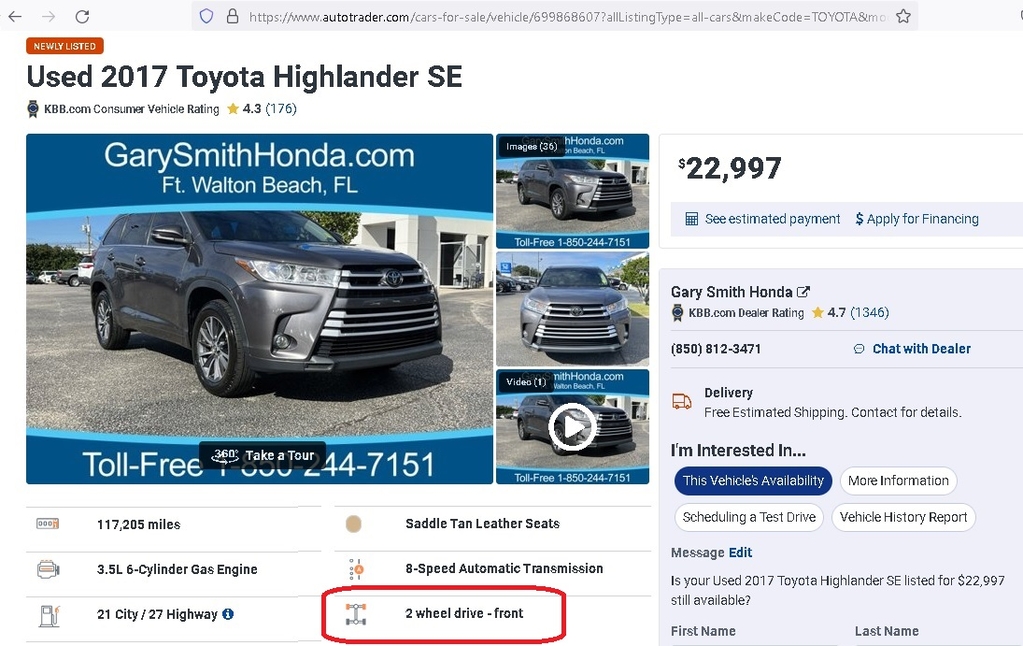Click the Saddle Tan color swatch
The height and width of the screenshot is (646, 1023).
point(353,524)
